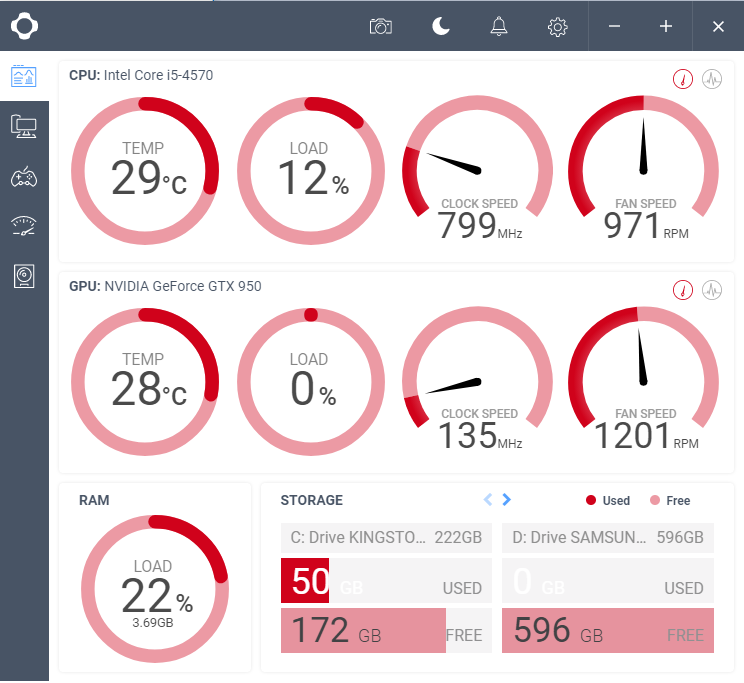744x683 pixels.
Task: Click CPU TEMP 29°C gauge
Action: point(145,171)
